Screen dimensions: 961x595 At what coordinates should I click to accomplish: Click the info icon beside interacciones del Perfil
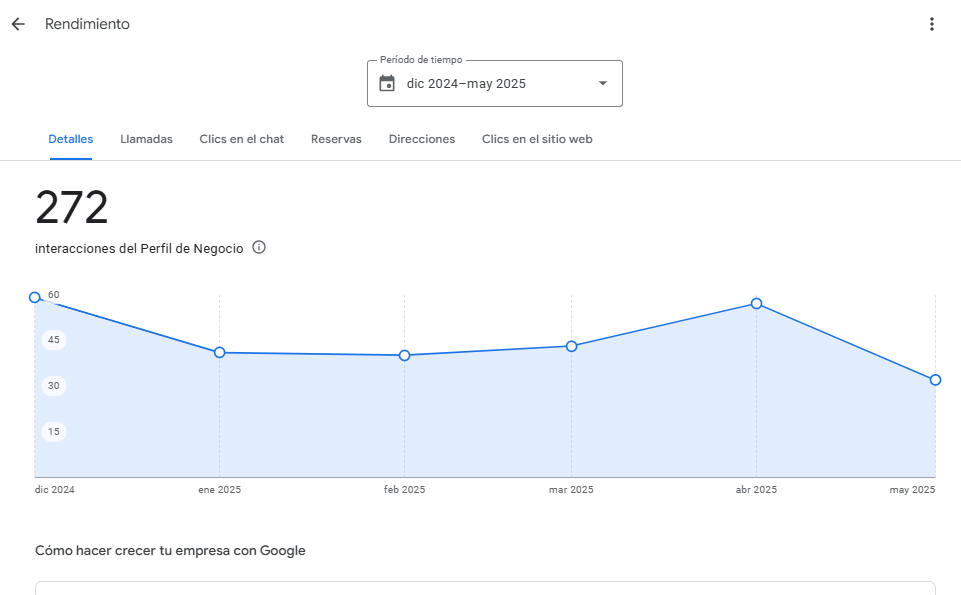coord(259,248)
